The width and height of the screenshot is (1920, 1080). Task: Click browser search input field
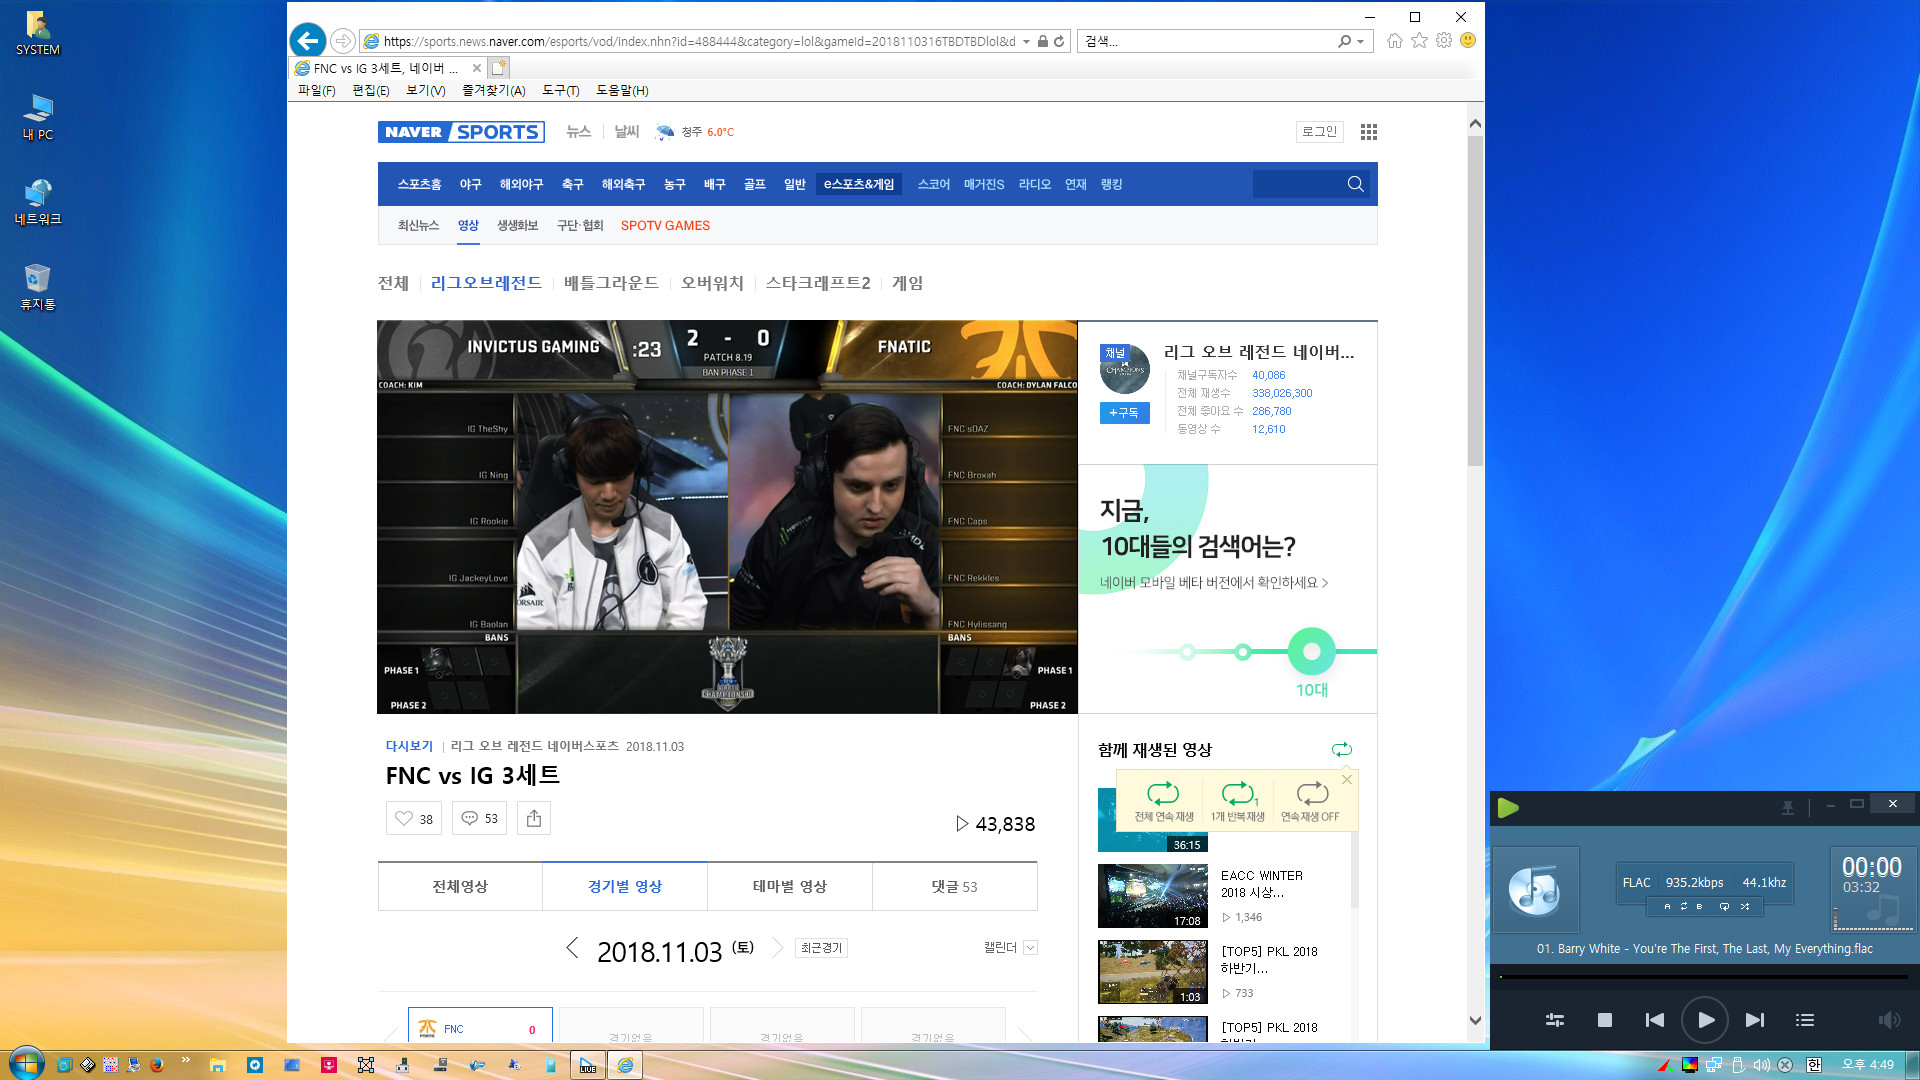[1208, 41]
